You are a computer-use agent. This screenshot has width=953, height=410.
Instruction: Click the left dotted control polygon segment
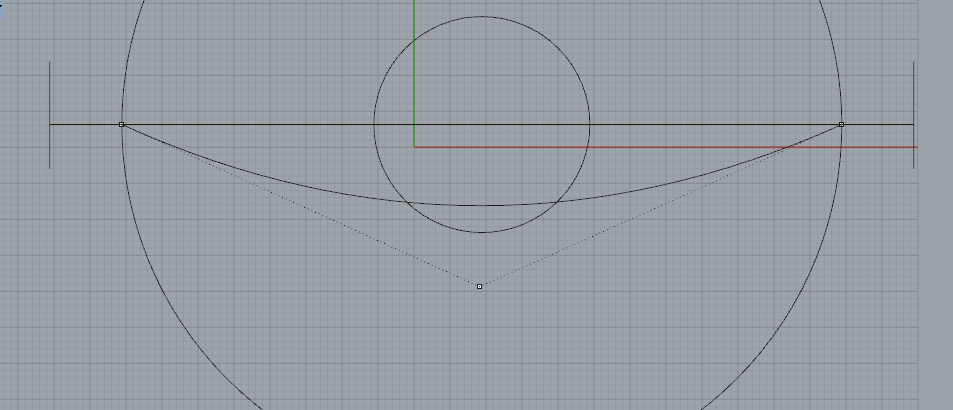click(300, 205)
